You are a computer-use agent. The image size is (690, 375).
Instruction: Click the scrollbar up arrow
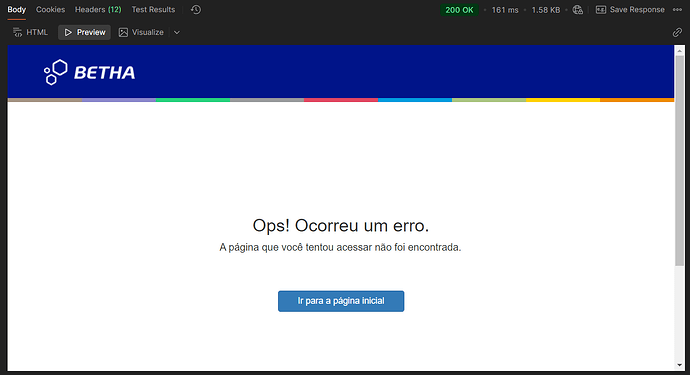point(679,50)
